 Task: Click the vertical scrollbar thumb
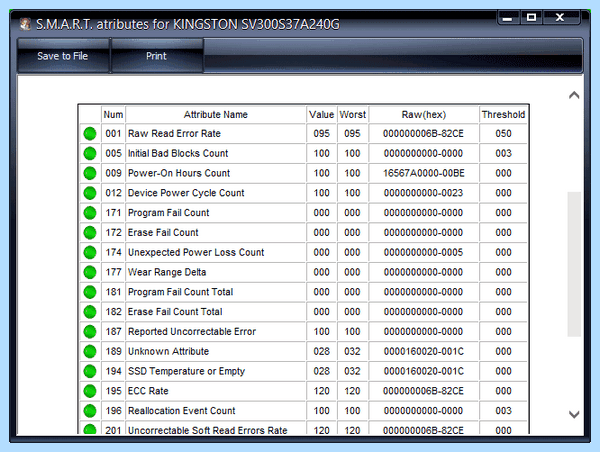coord(574,264)
